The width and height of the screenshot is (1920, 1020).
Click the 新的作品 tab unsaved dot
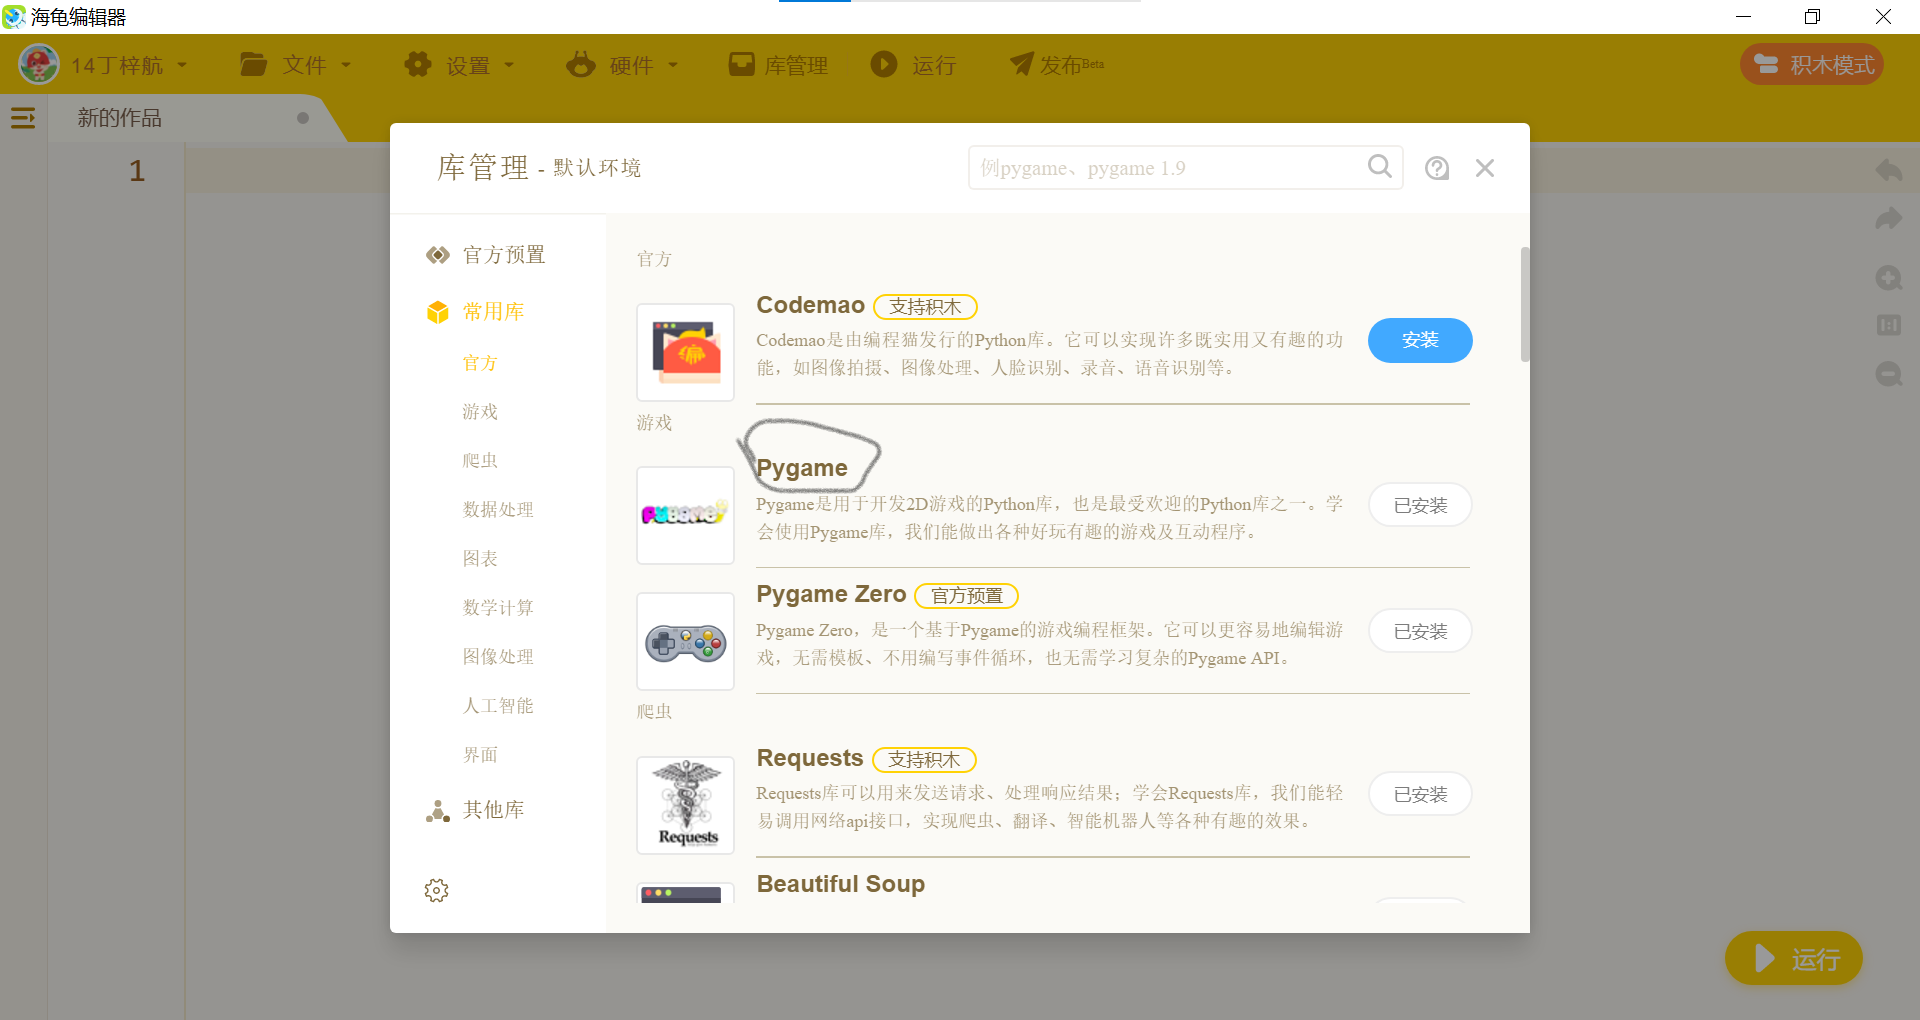click(303, 118)
